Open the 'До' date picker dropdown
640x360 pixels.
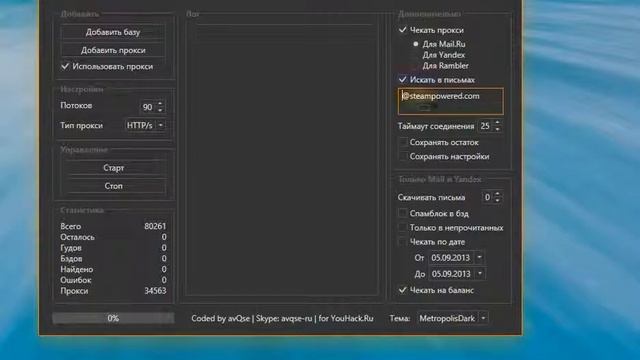tap(480, 273)
